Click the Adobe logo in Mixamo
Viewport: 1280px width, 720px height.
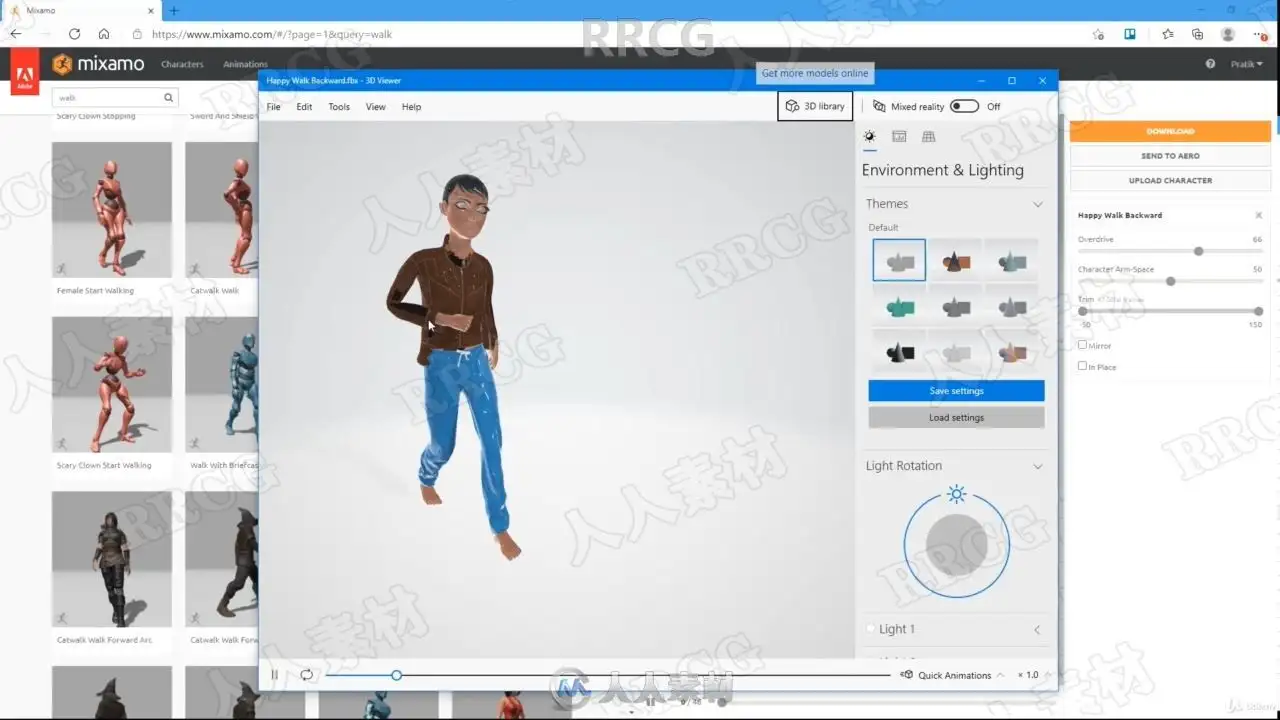pyautogui.click(x=25, y=72)
